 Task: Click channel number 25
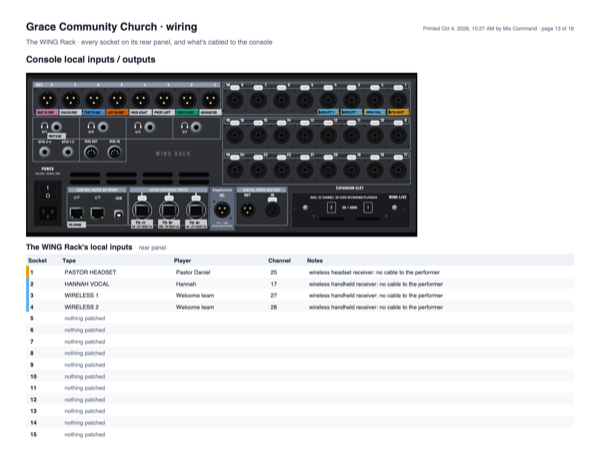[274, 272]
